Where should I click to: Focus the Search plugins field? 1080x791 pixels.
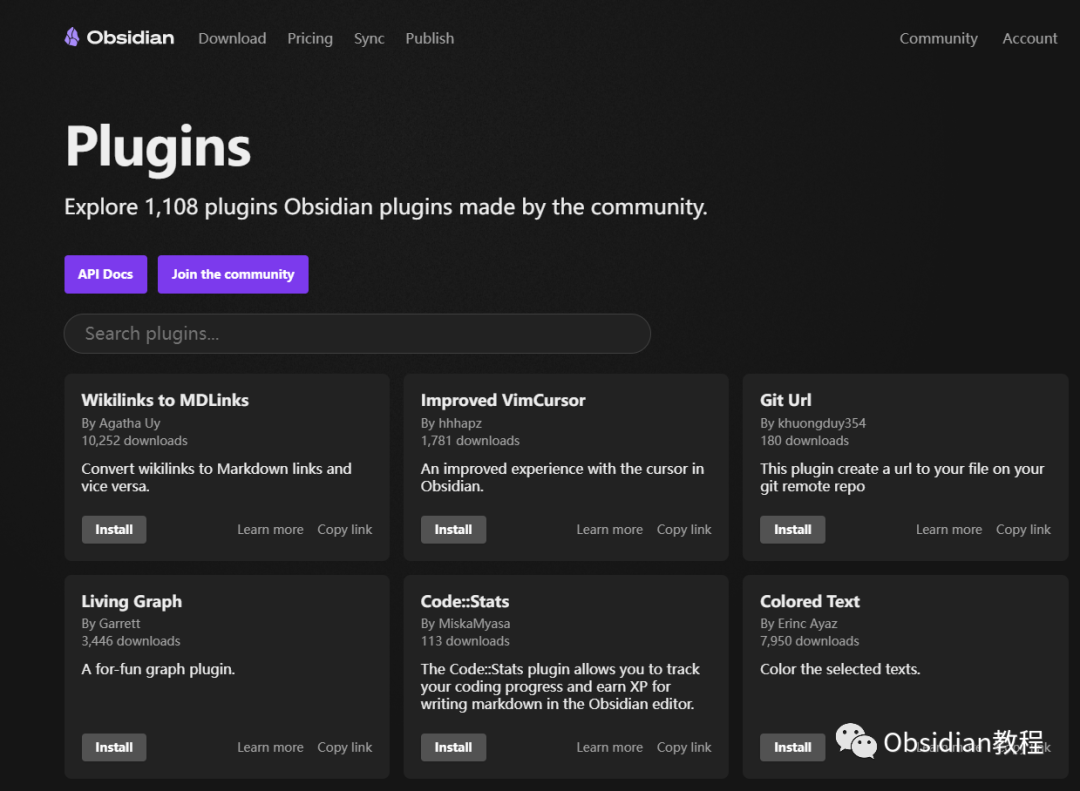click(357, 334)
